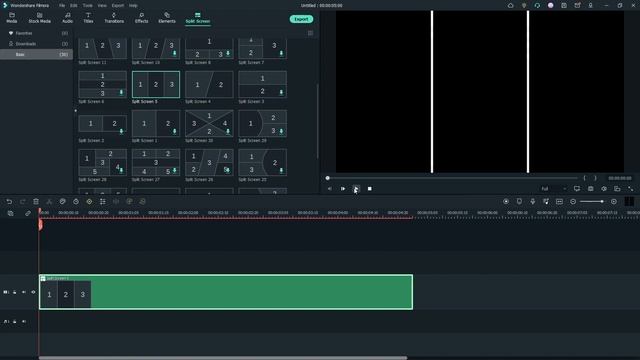Lock the audio track 1
Image resolution: width=640 pixels, height=360 pixels.
click(x=15, y=322)
